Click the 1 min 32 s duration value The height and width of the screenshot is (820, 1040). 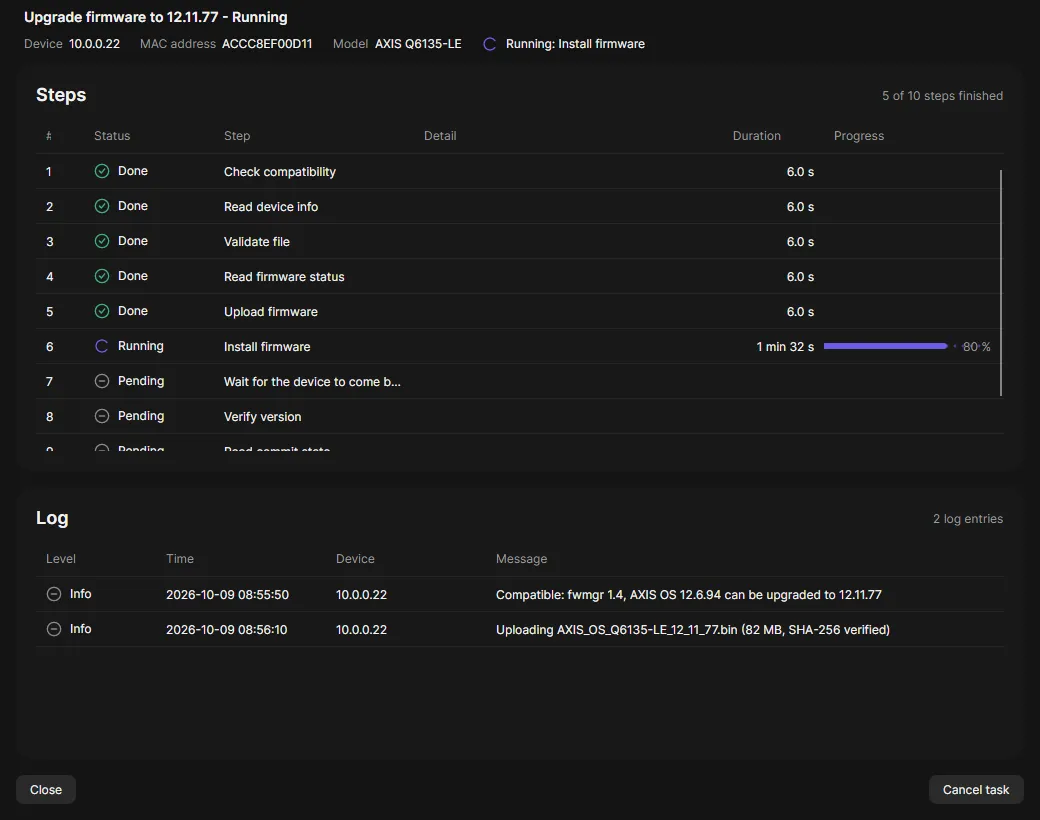pyautogui.click(x=785, y=346)
